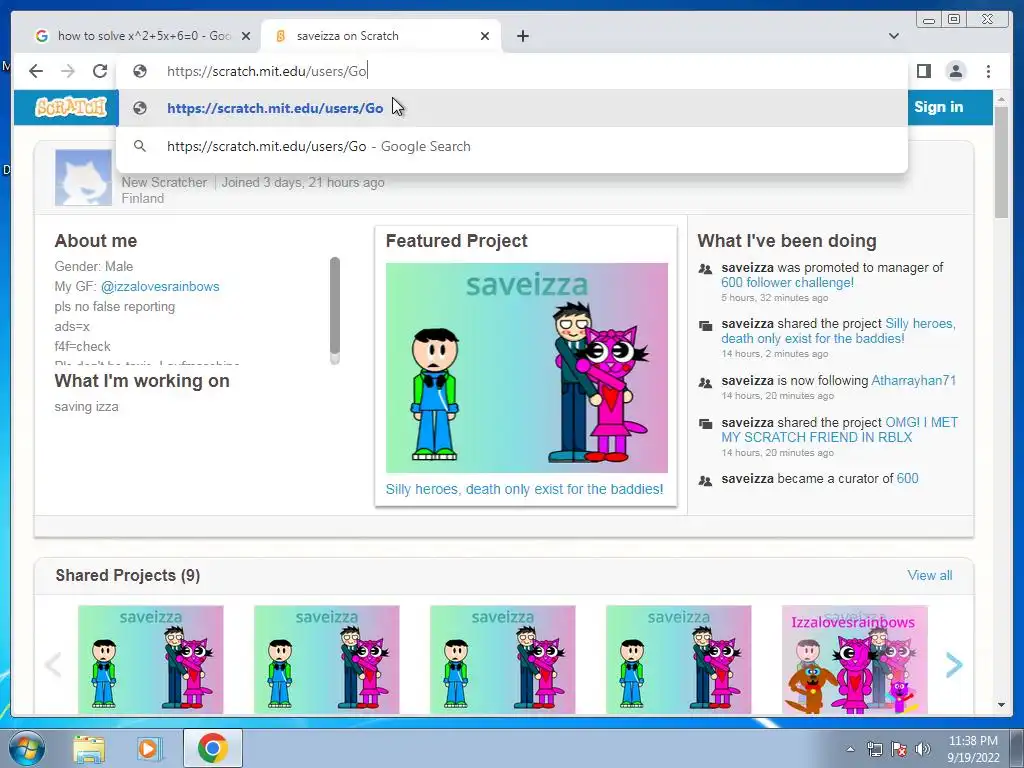This screenshot has width=1024, height=768.
Task: Click the globe icon in the address bar
Action: [140, 71]
